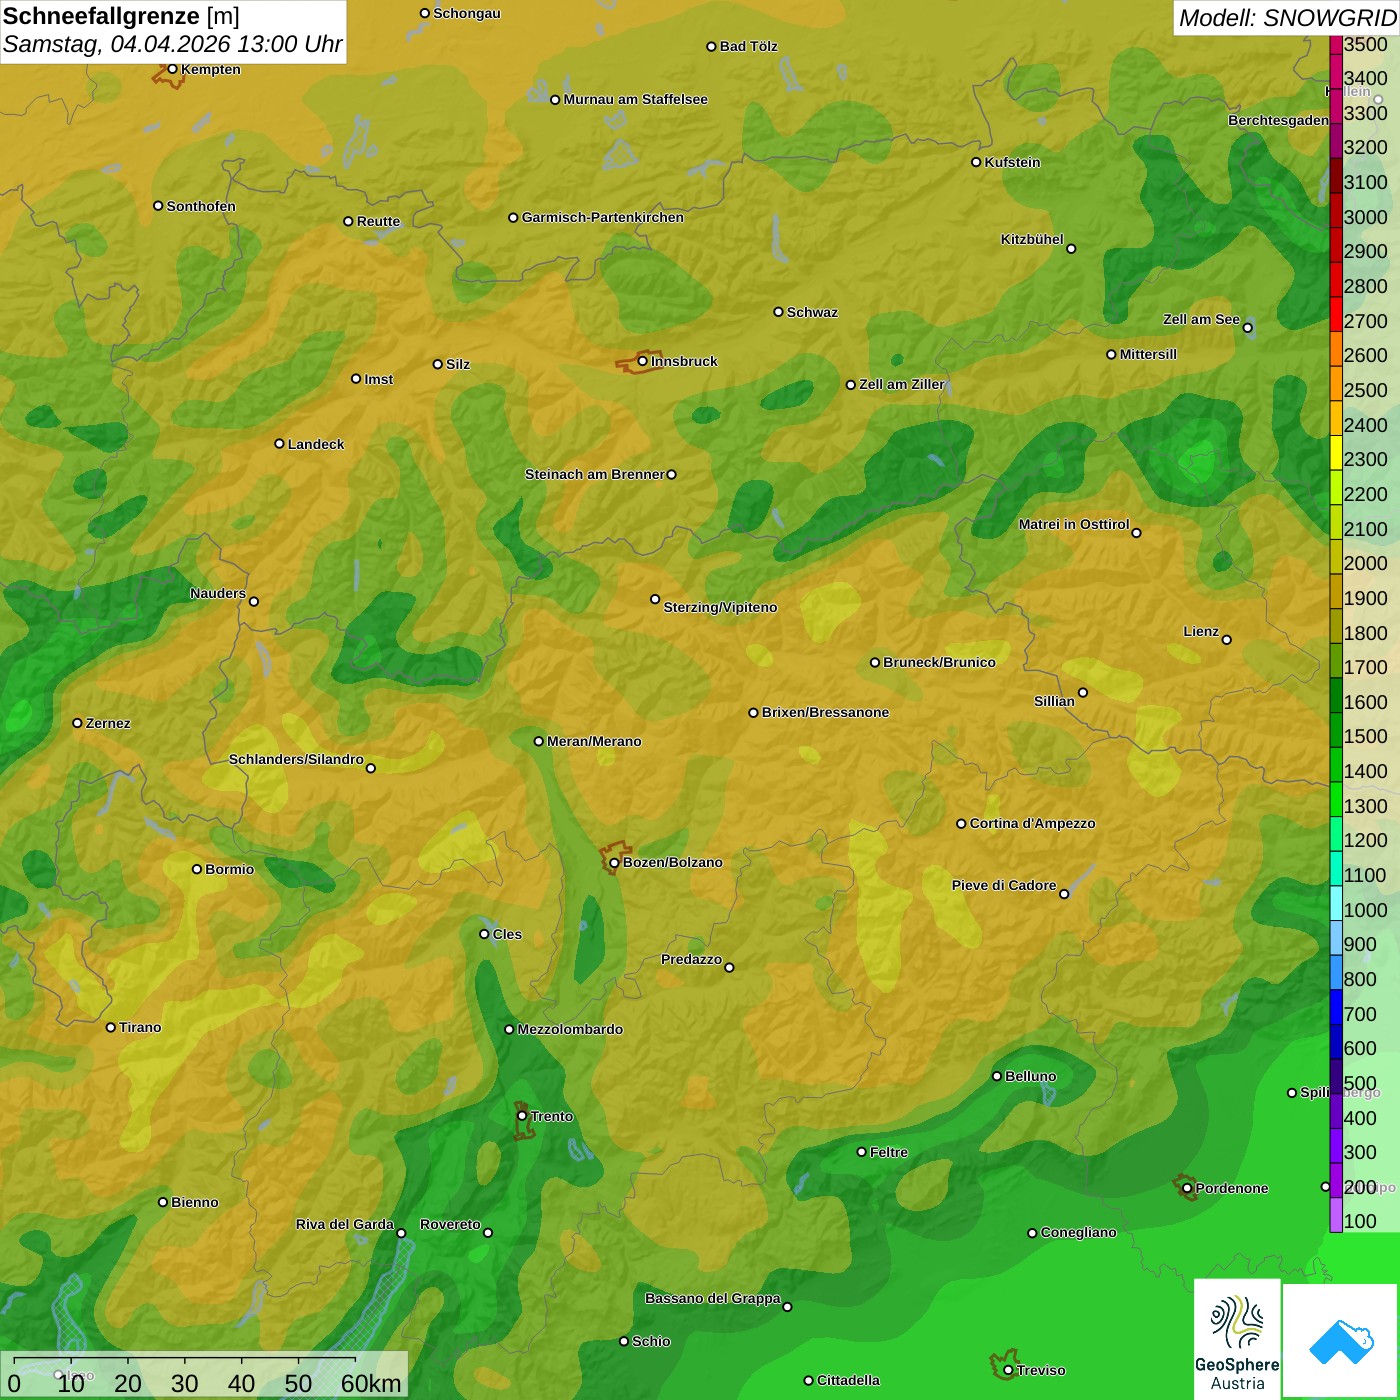Click the Conegliano location dot
Image resolution: width=1400 pixels, height=1400 pixels.
(x=1032, y=1232)
